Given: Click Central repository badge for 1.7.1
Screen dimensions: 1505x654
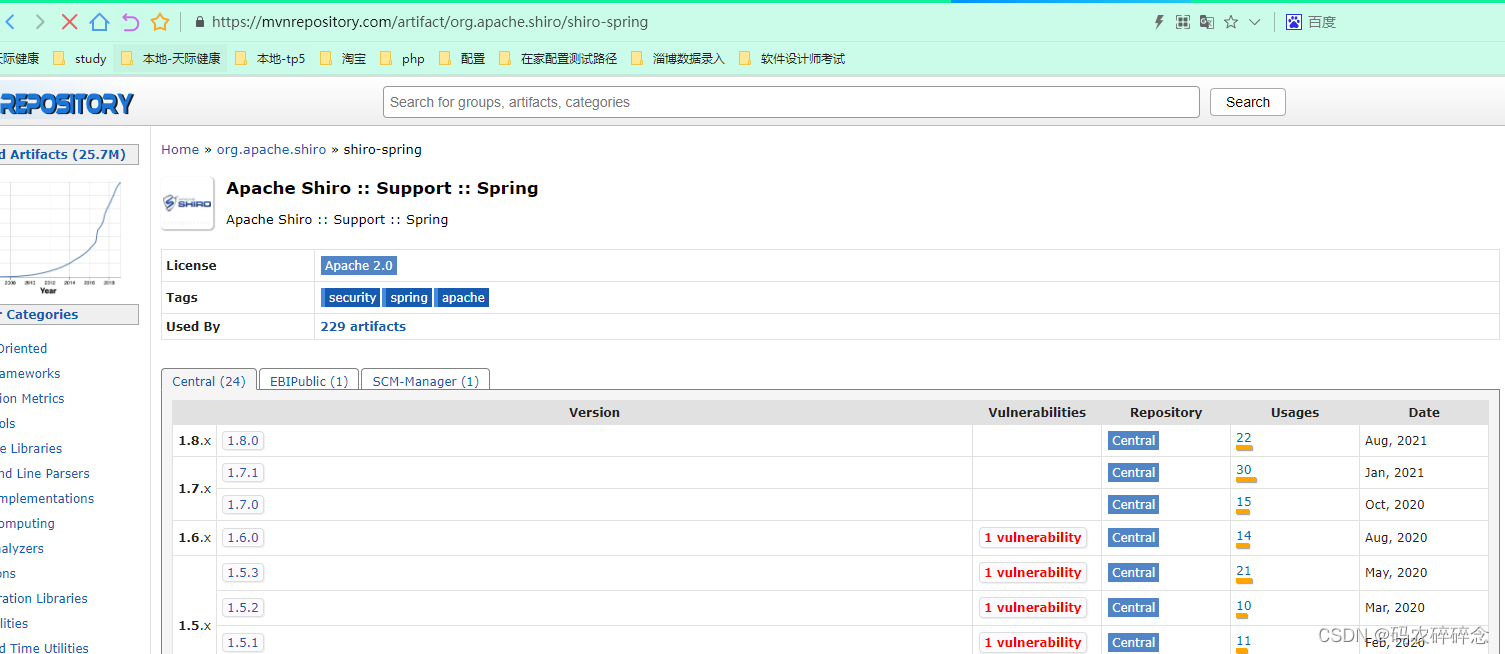Looking at the screenshot, I should (1133, 472).
